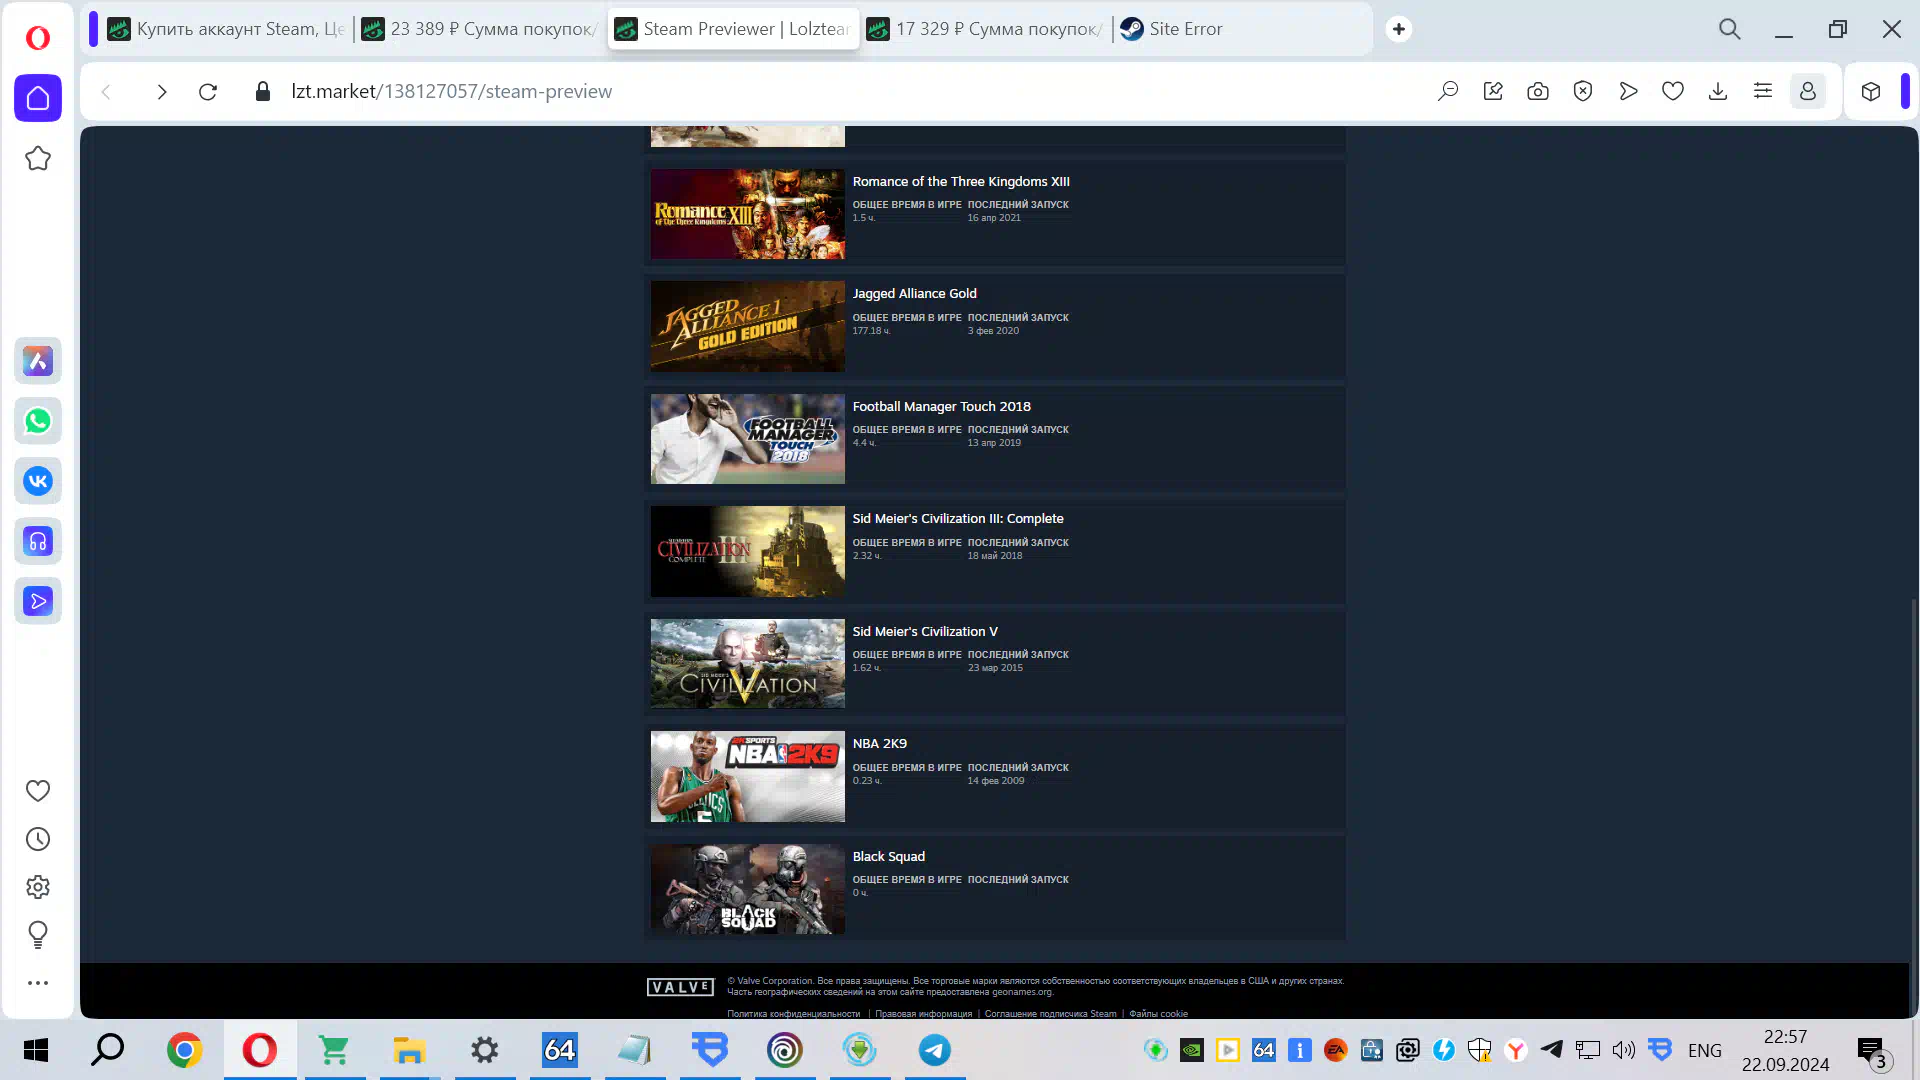Open 'Правовая информация' footer link

coord(924,1014)
